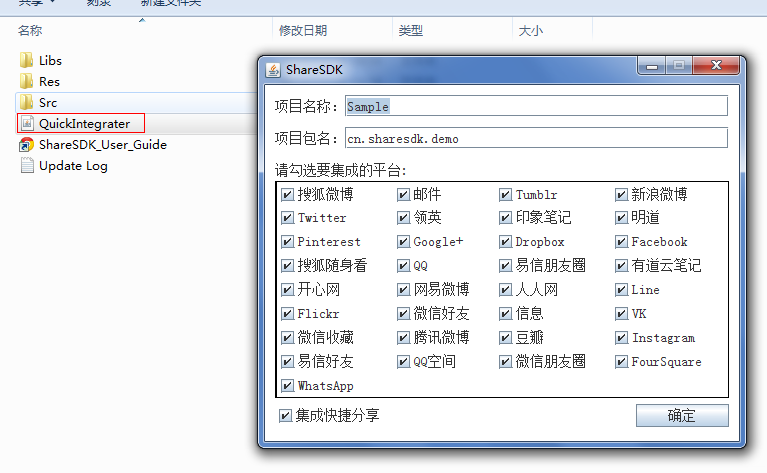Viewport: 767px width, 473px height.
Task: Click the Java icon in ShareSDK title bar
Action: (x=273, y=70)
